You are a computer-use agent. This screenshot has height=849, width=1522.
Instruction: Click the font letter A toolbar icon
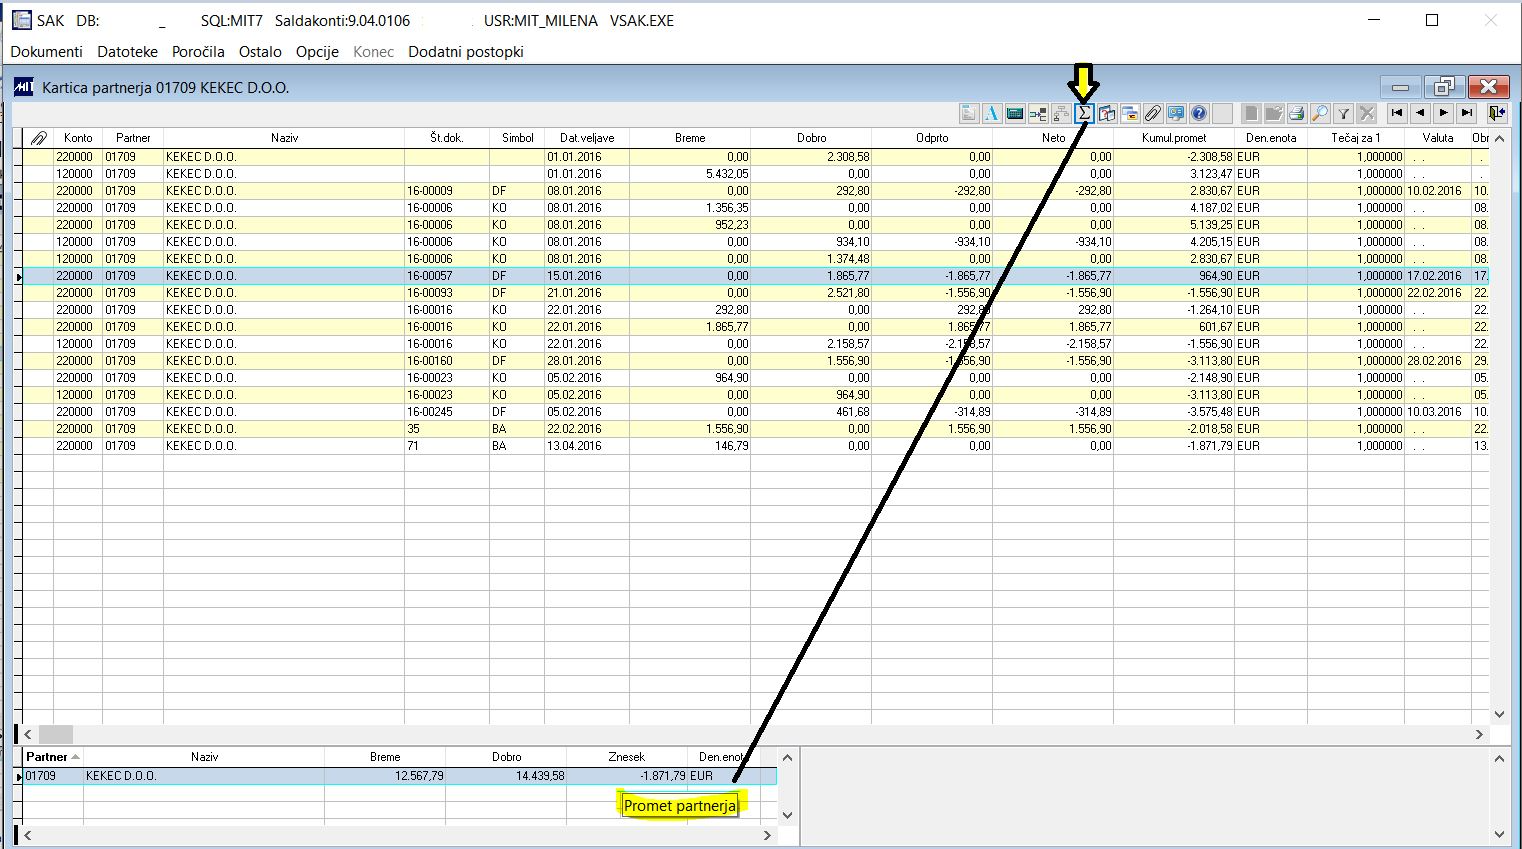point(992,114)
